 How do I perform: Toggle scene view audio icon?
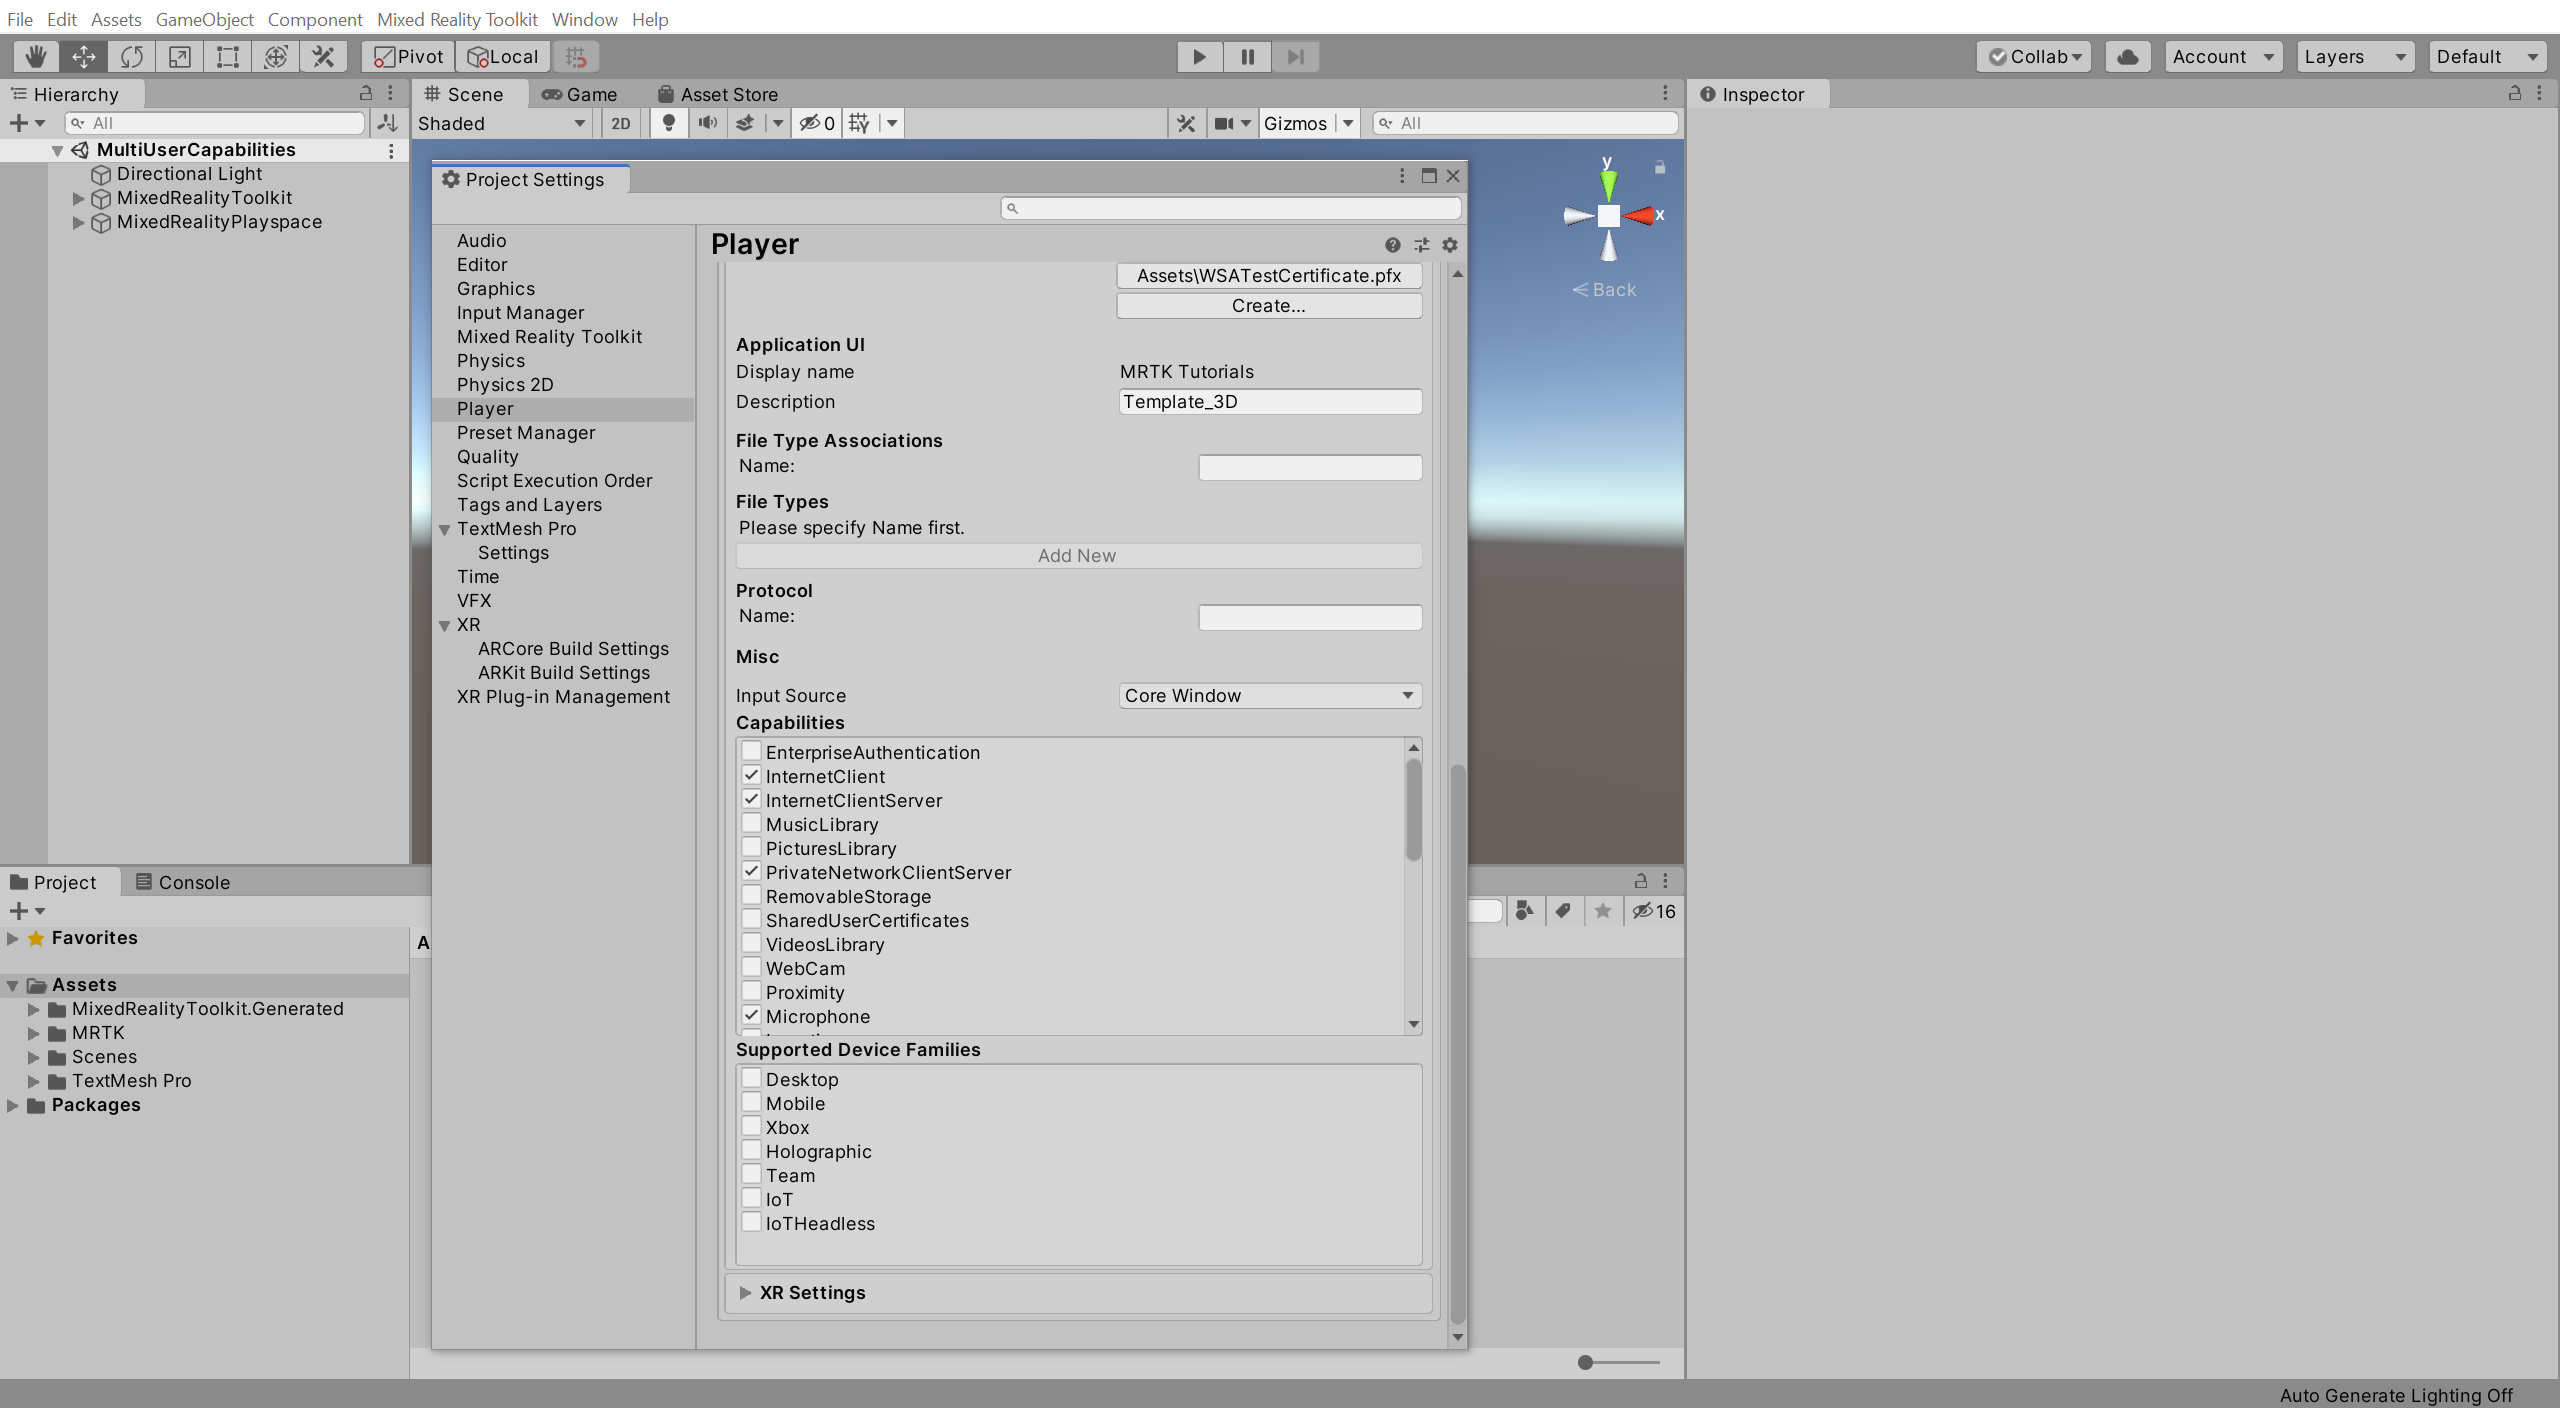coord(707,123)
